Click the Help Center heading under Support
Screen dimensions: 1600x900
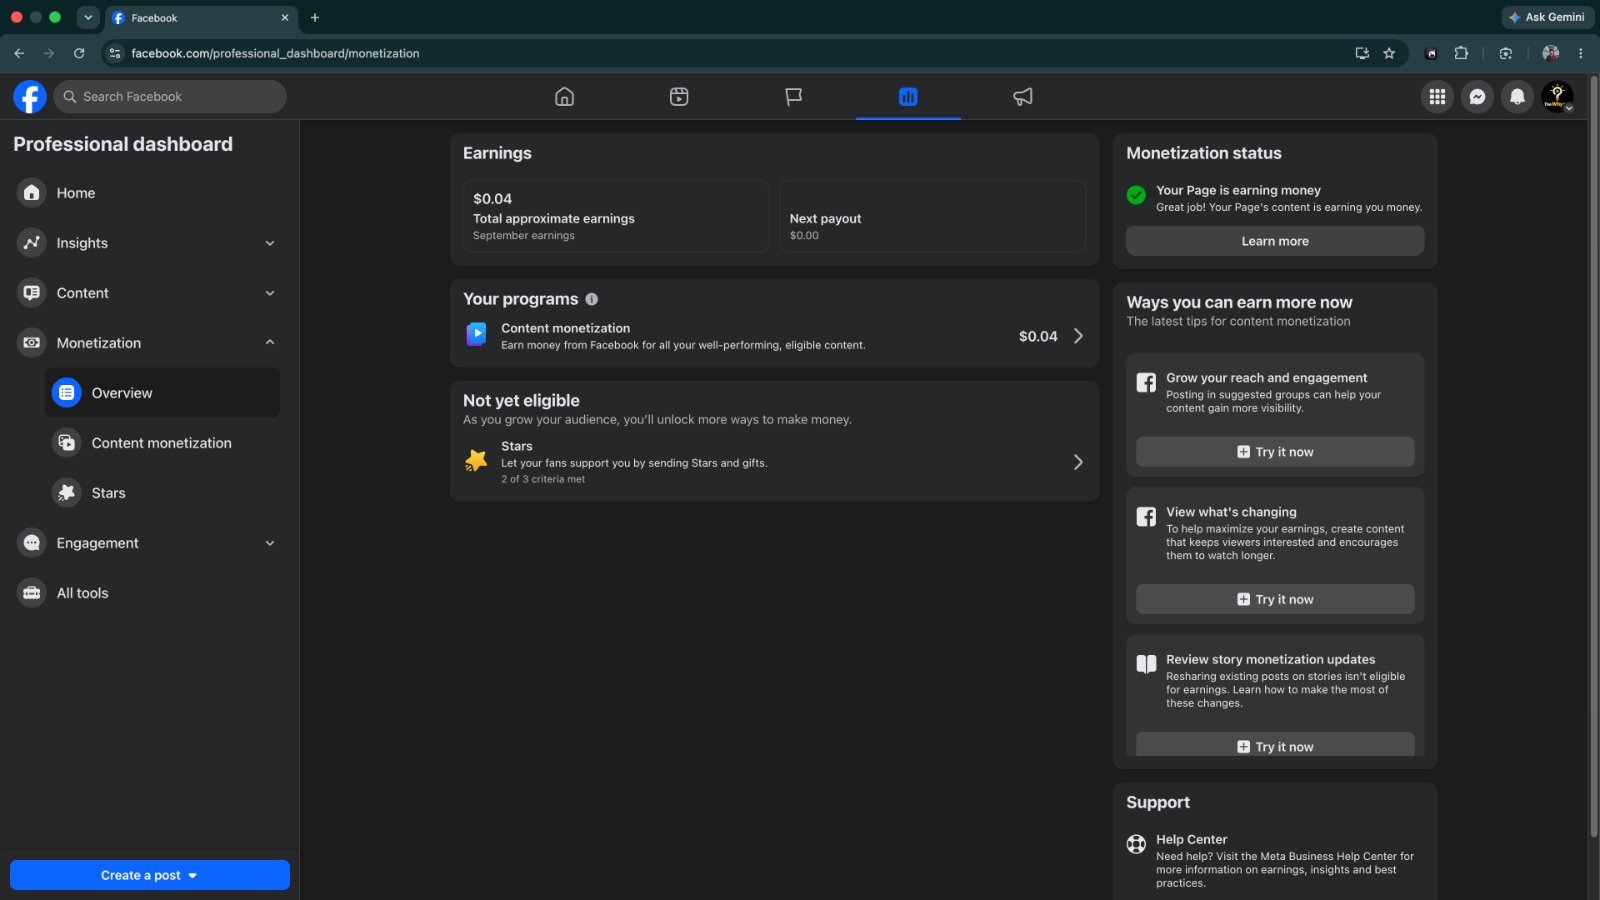[x=1191, y=839]
